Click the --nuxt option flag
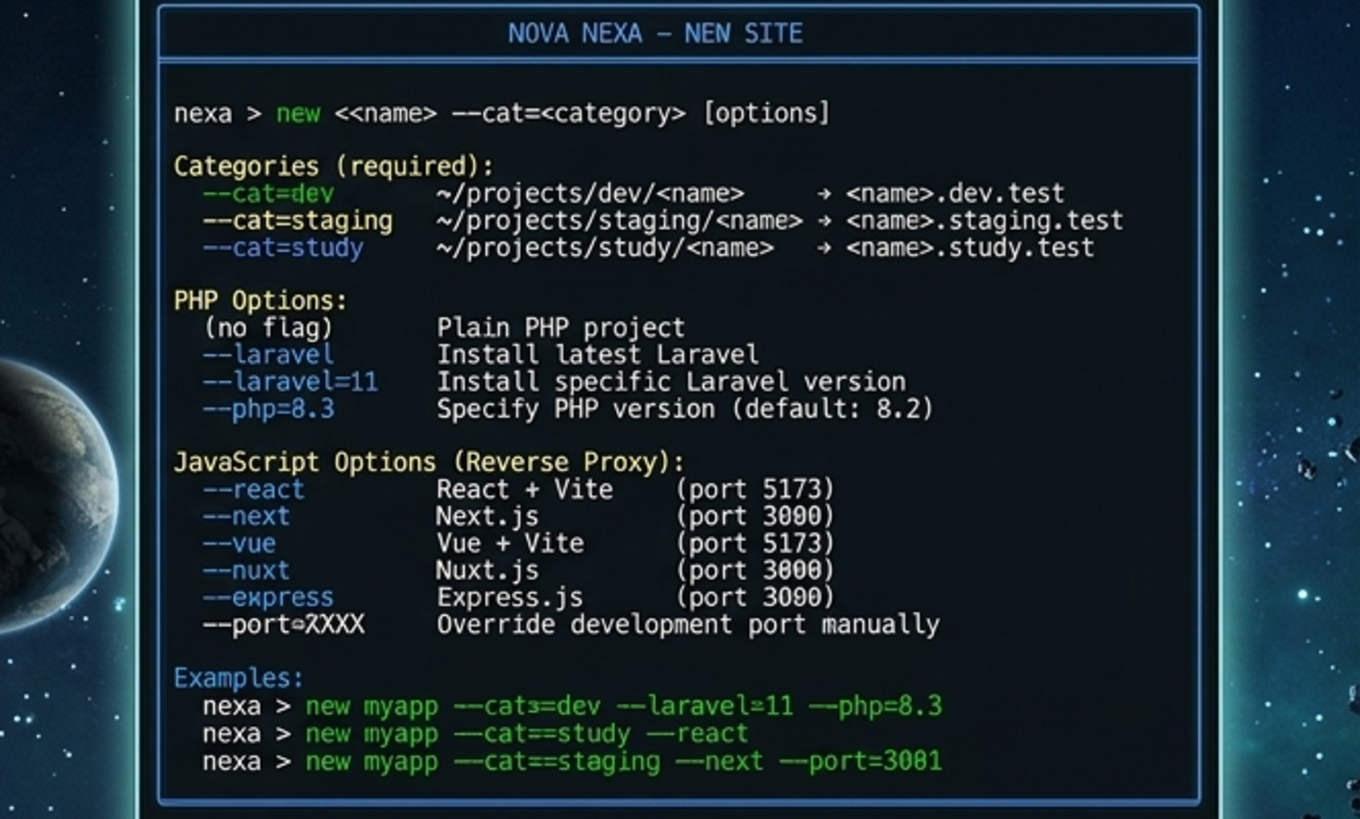 pos(246,571)
